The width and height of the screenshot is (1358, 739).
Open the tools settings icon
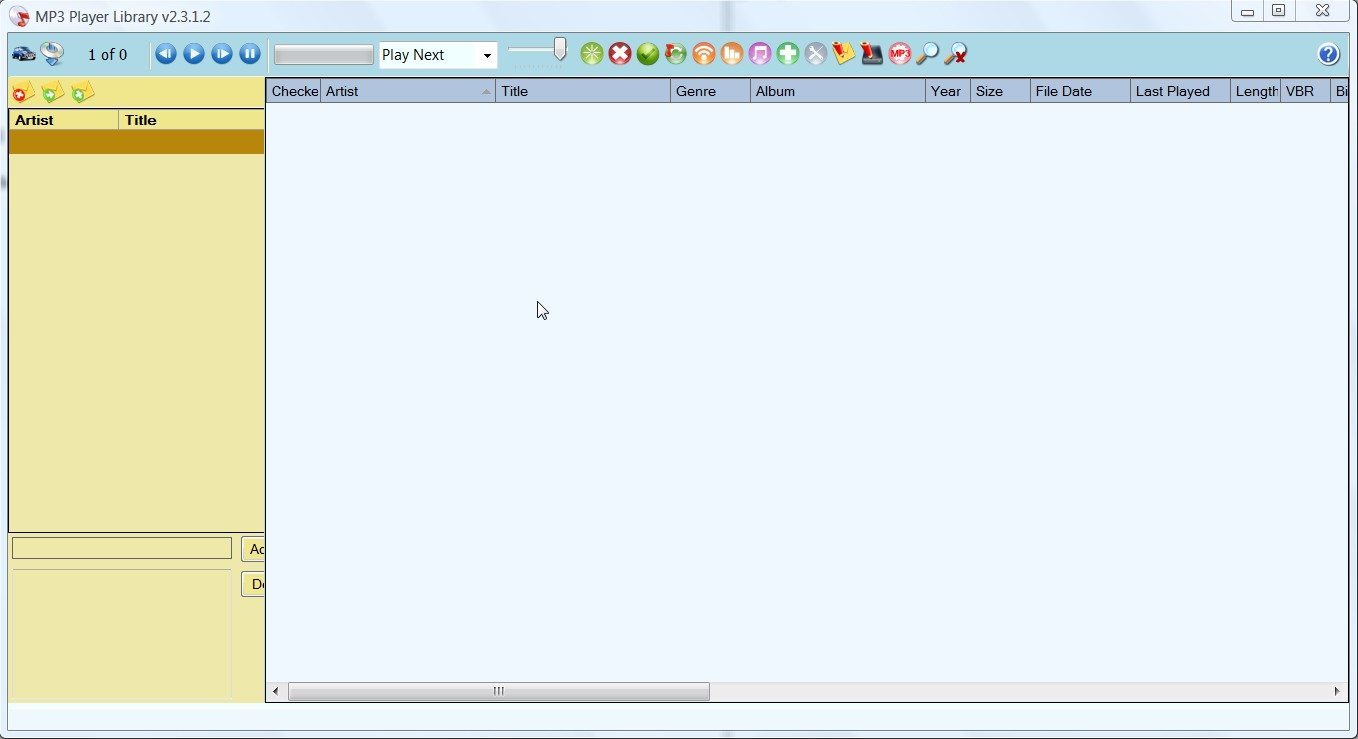(x=816, y=53)
